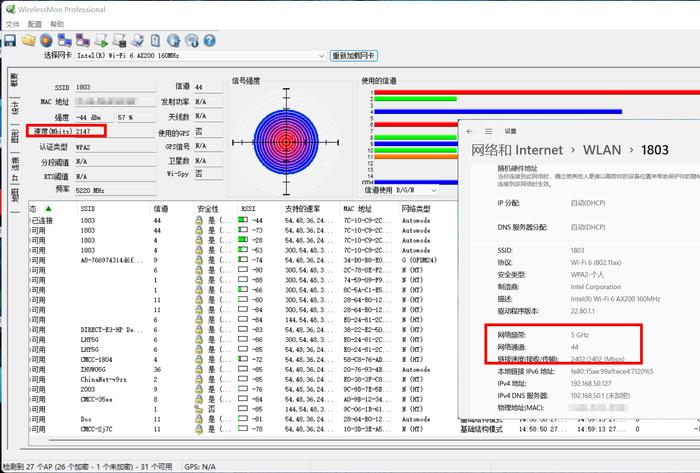Click the 重新加载网卡 button

(x=354, y=56)
